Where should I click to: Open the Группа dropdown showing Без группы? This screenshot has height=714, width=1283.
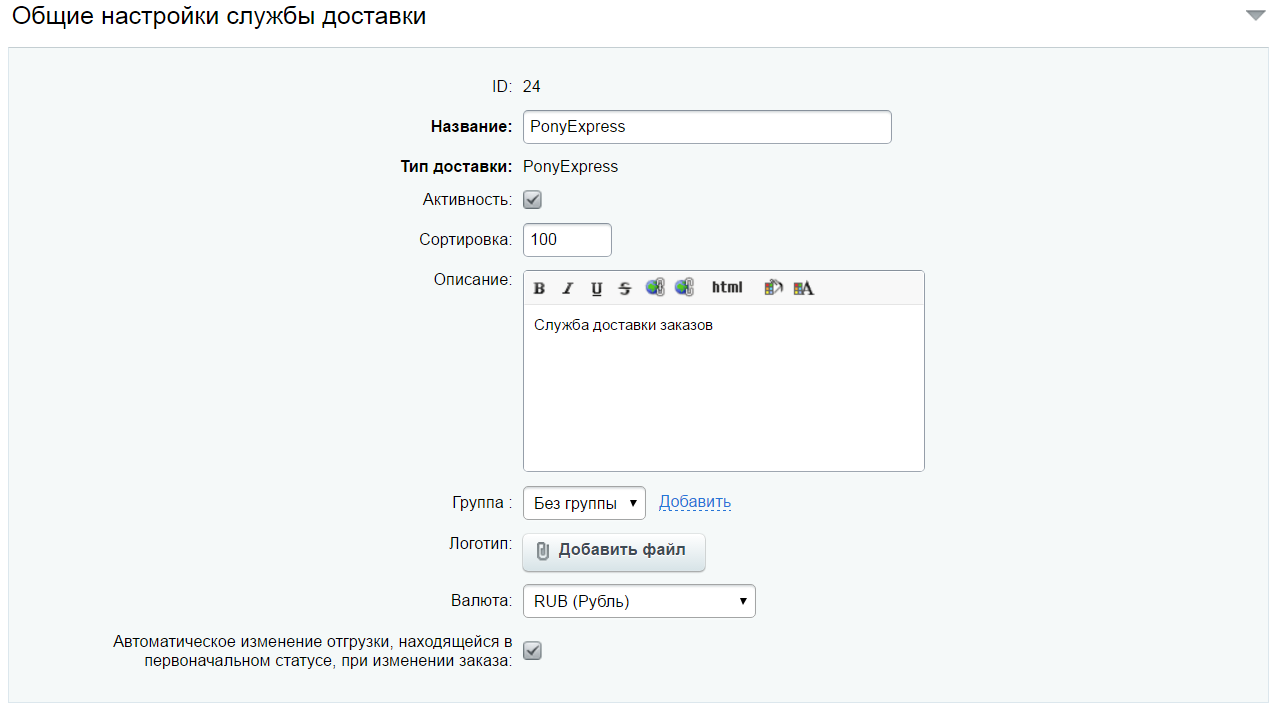[584, 502]
